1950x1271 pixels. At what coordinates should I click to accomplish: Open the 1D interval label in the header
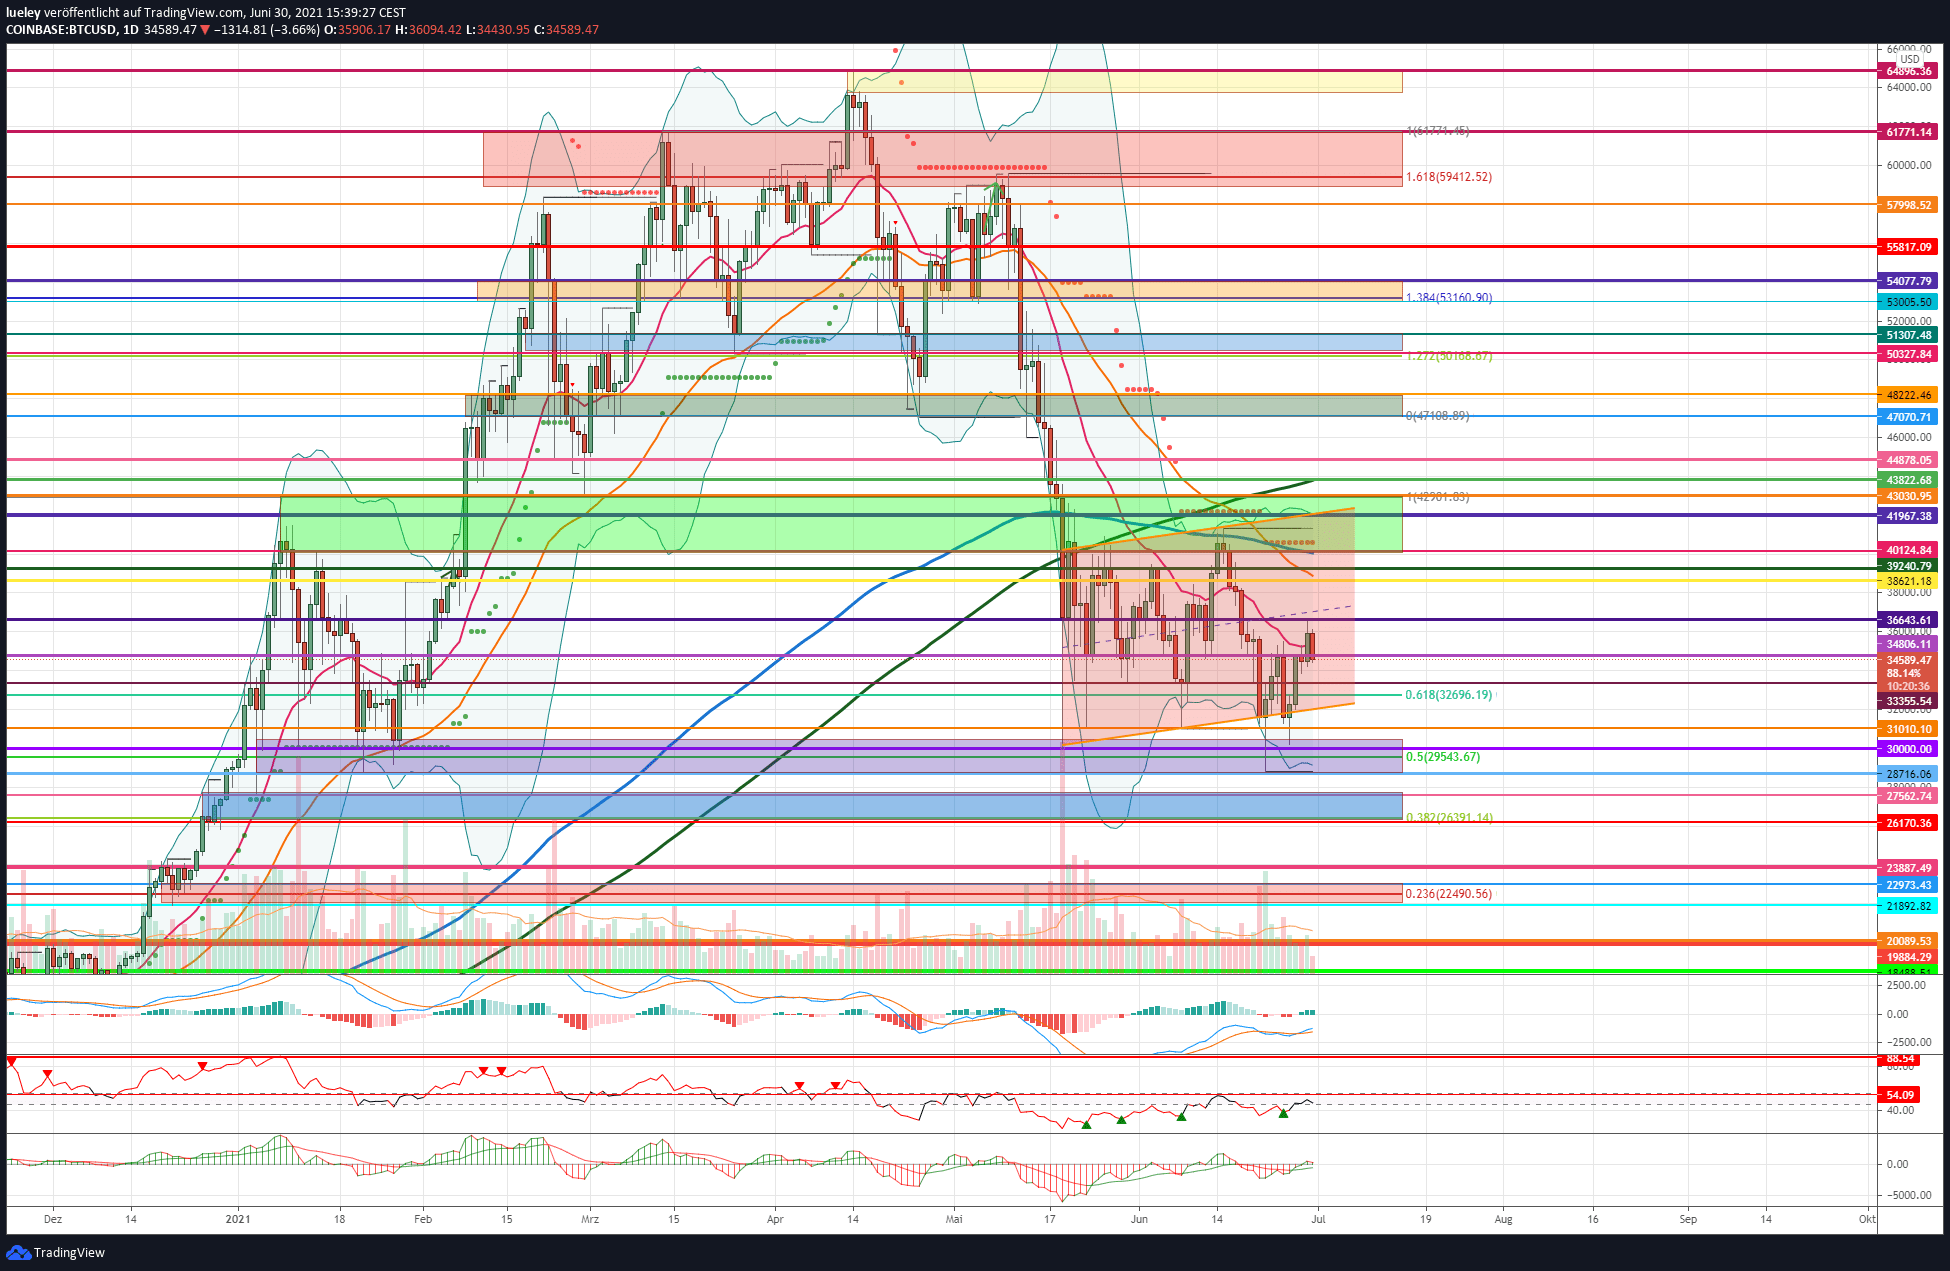coord(130,30)
